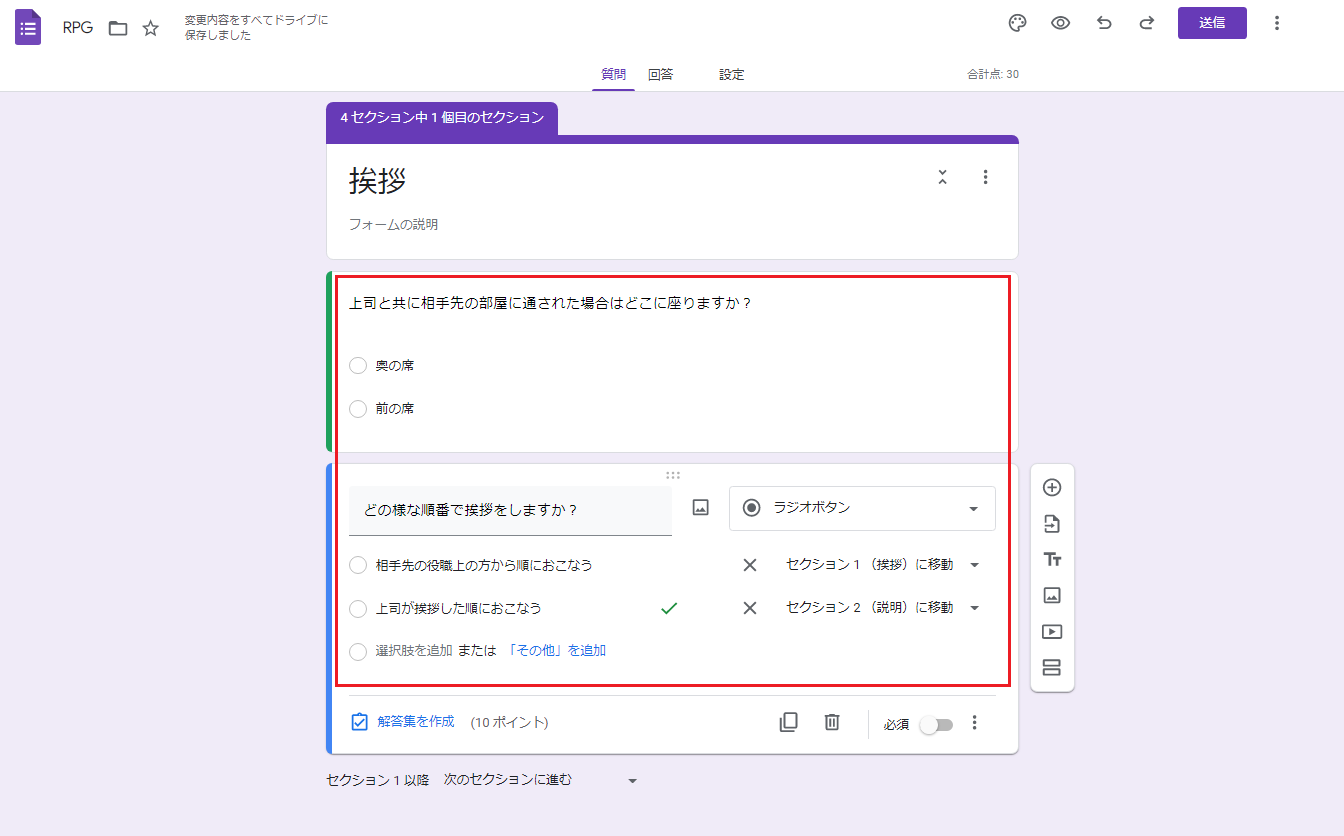Click the preview eye icon
This screenshot has height=836, width=1344.
pos(1060,23)
